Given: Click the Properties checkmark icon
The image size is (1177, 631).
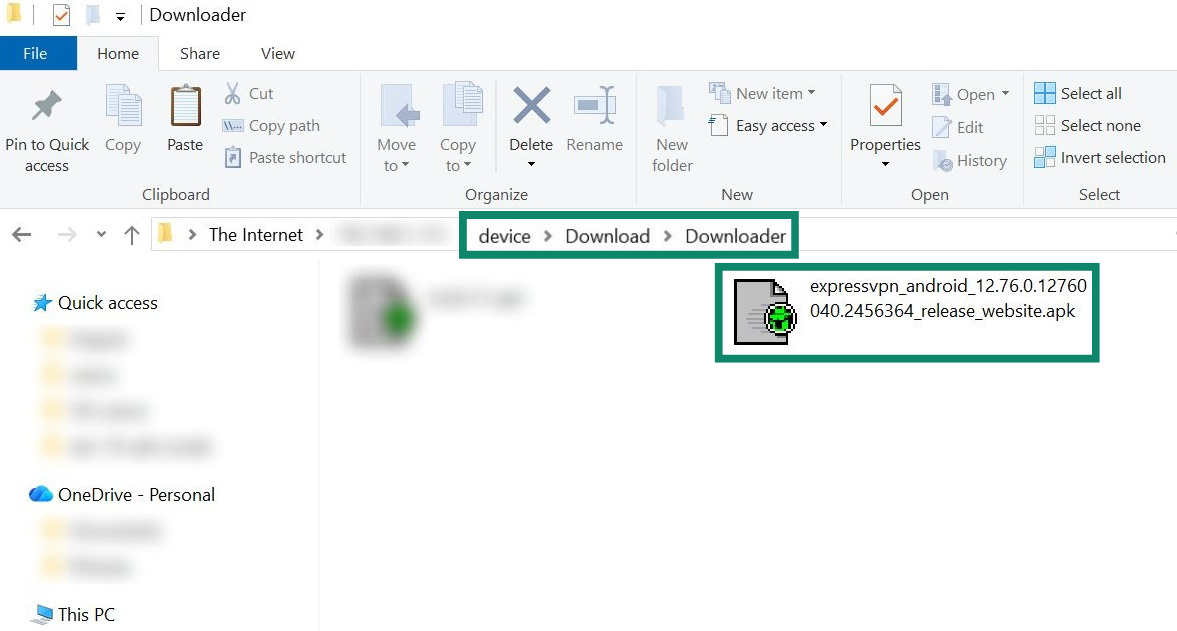Looking at the screenshot, I should (885, 106).
